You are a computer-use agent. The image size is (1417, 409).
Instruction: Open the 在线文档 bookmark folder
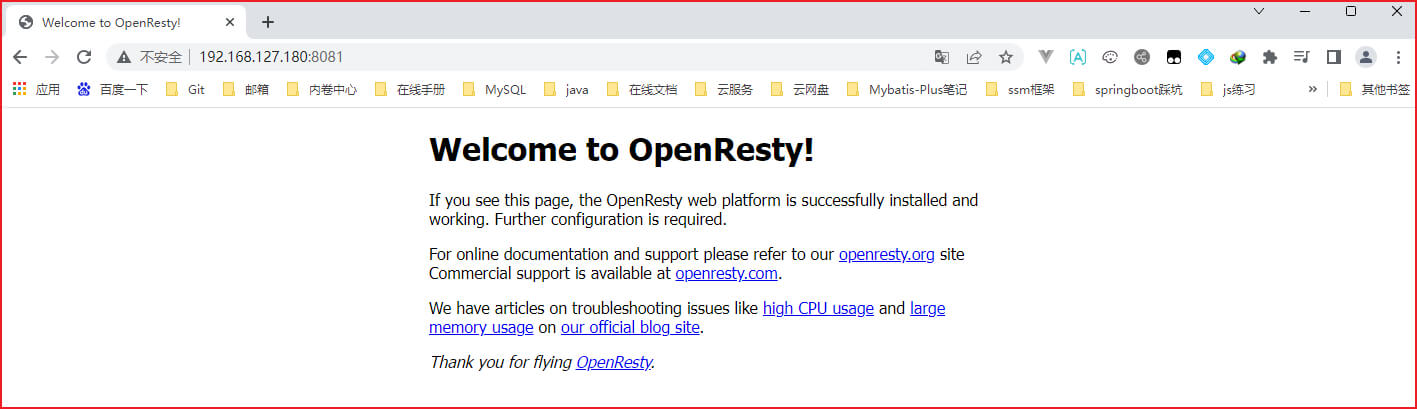click(642, 89)
